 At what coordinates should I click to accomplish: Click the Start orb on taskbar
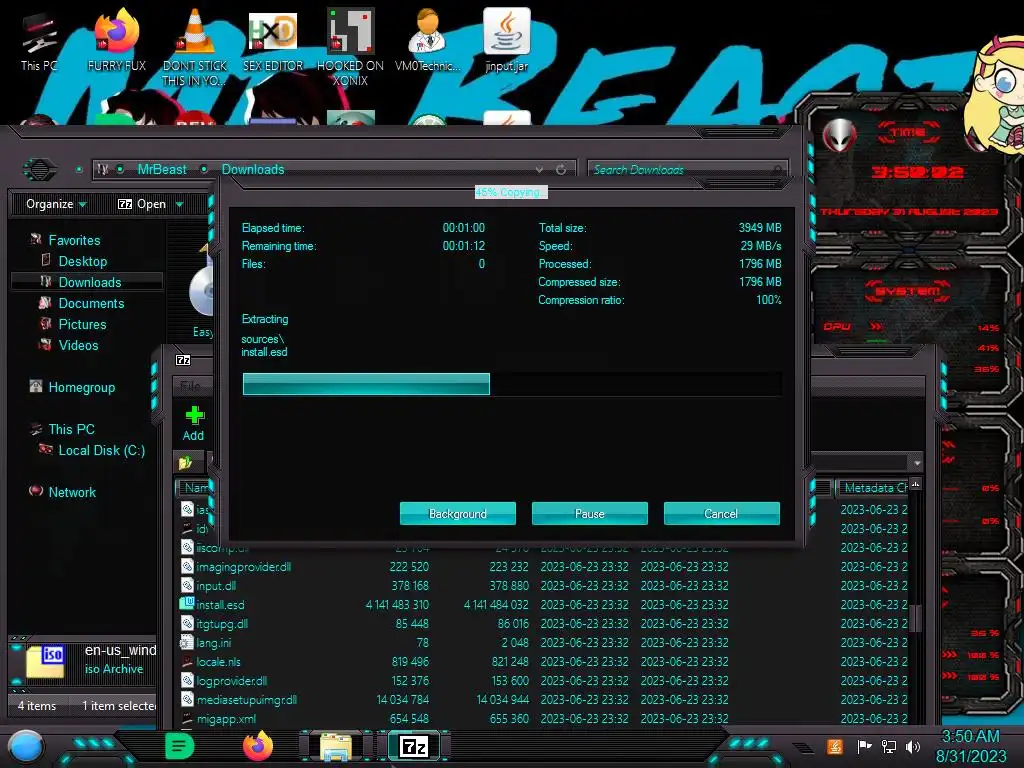point(26,746)
